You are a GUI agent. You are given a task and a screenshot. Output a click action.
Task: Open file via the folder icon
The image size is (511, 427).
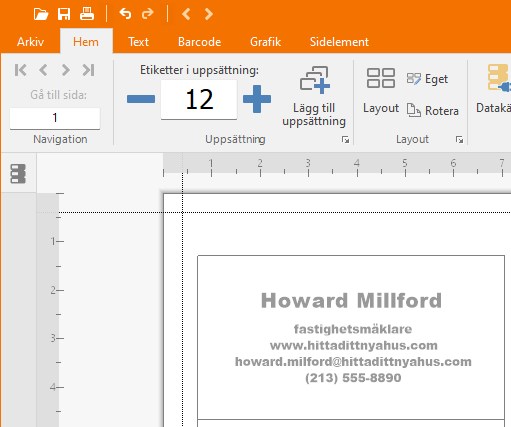pyautogui.click(x=41, y=14)
